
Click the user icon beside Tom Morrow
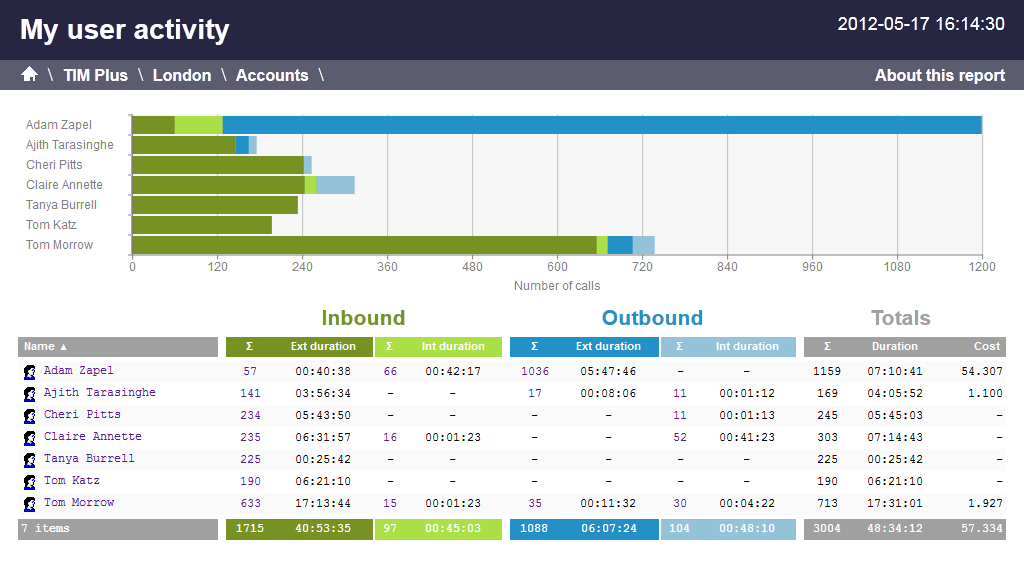pos(30,503)
